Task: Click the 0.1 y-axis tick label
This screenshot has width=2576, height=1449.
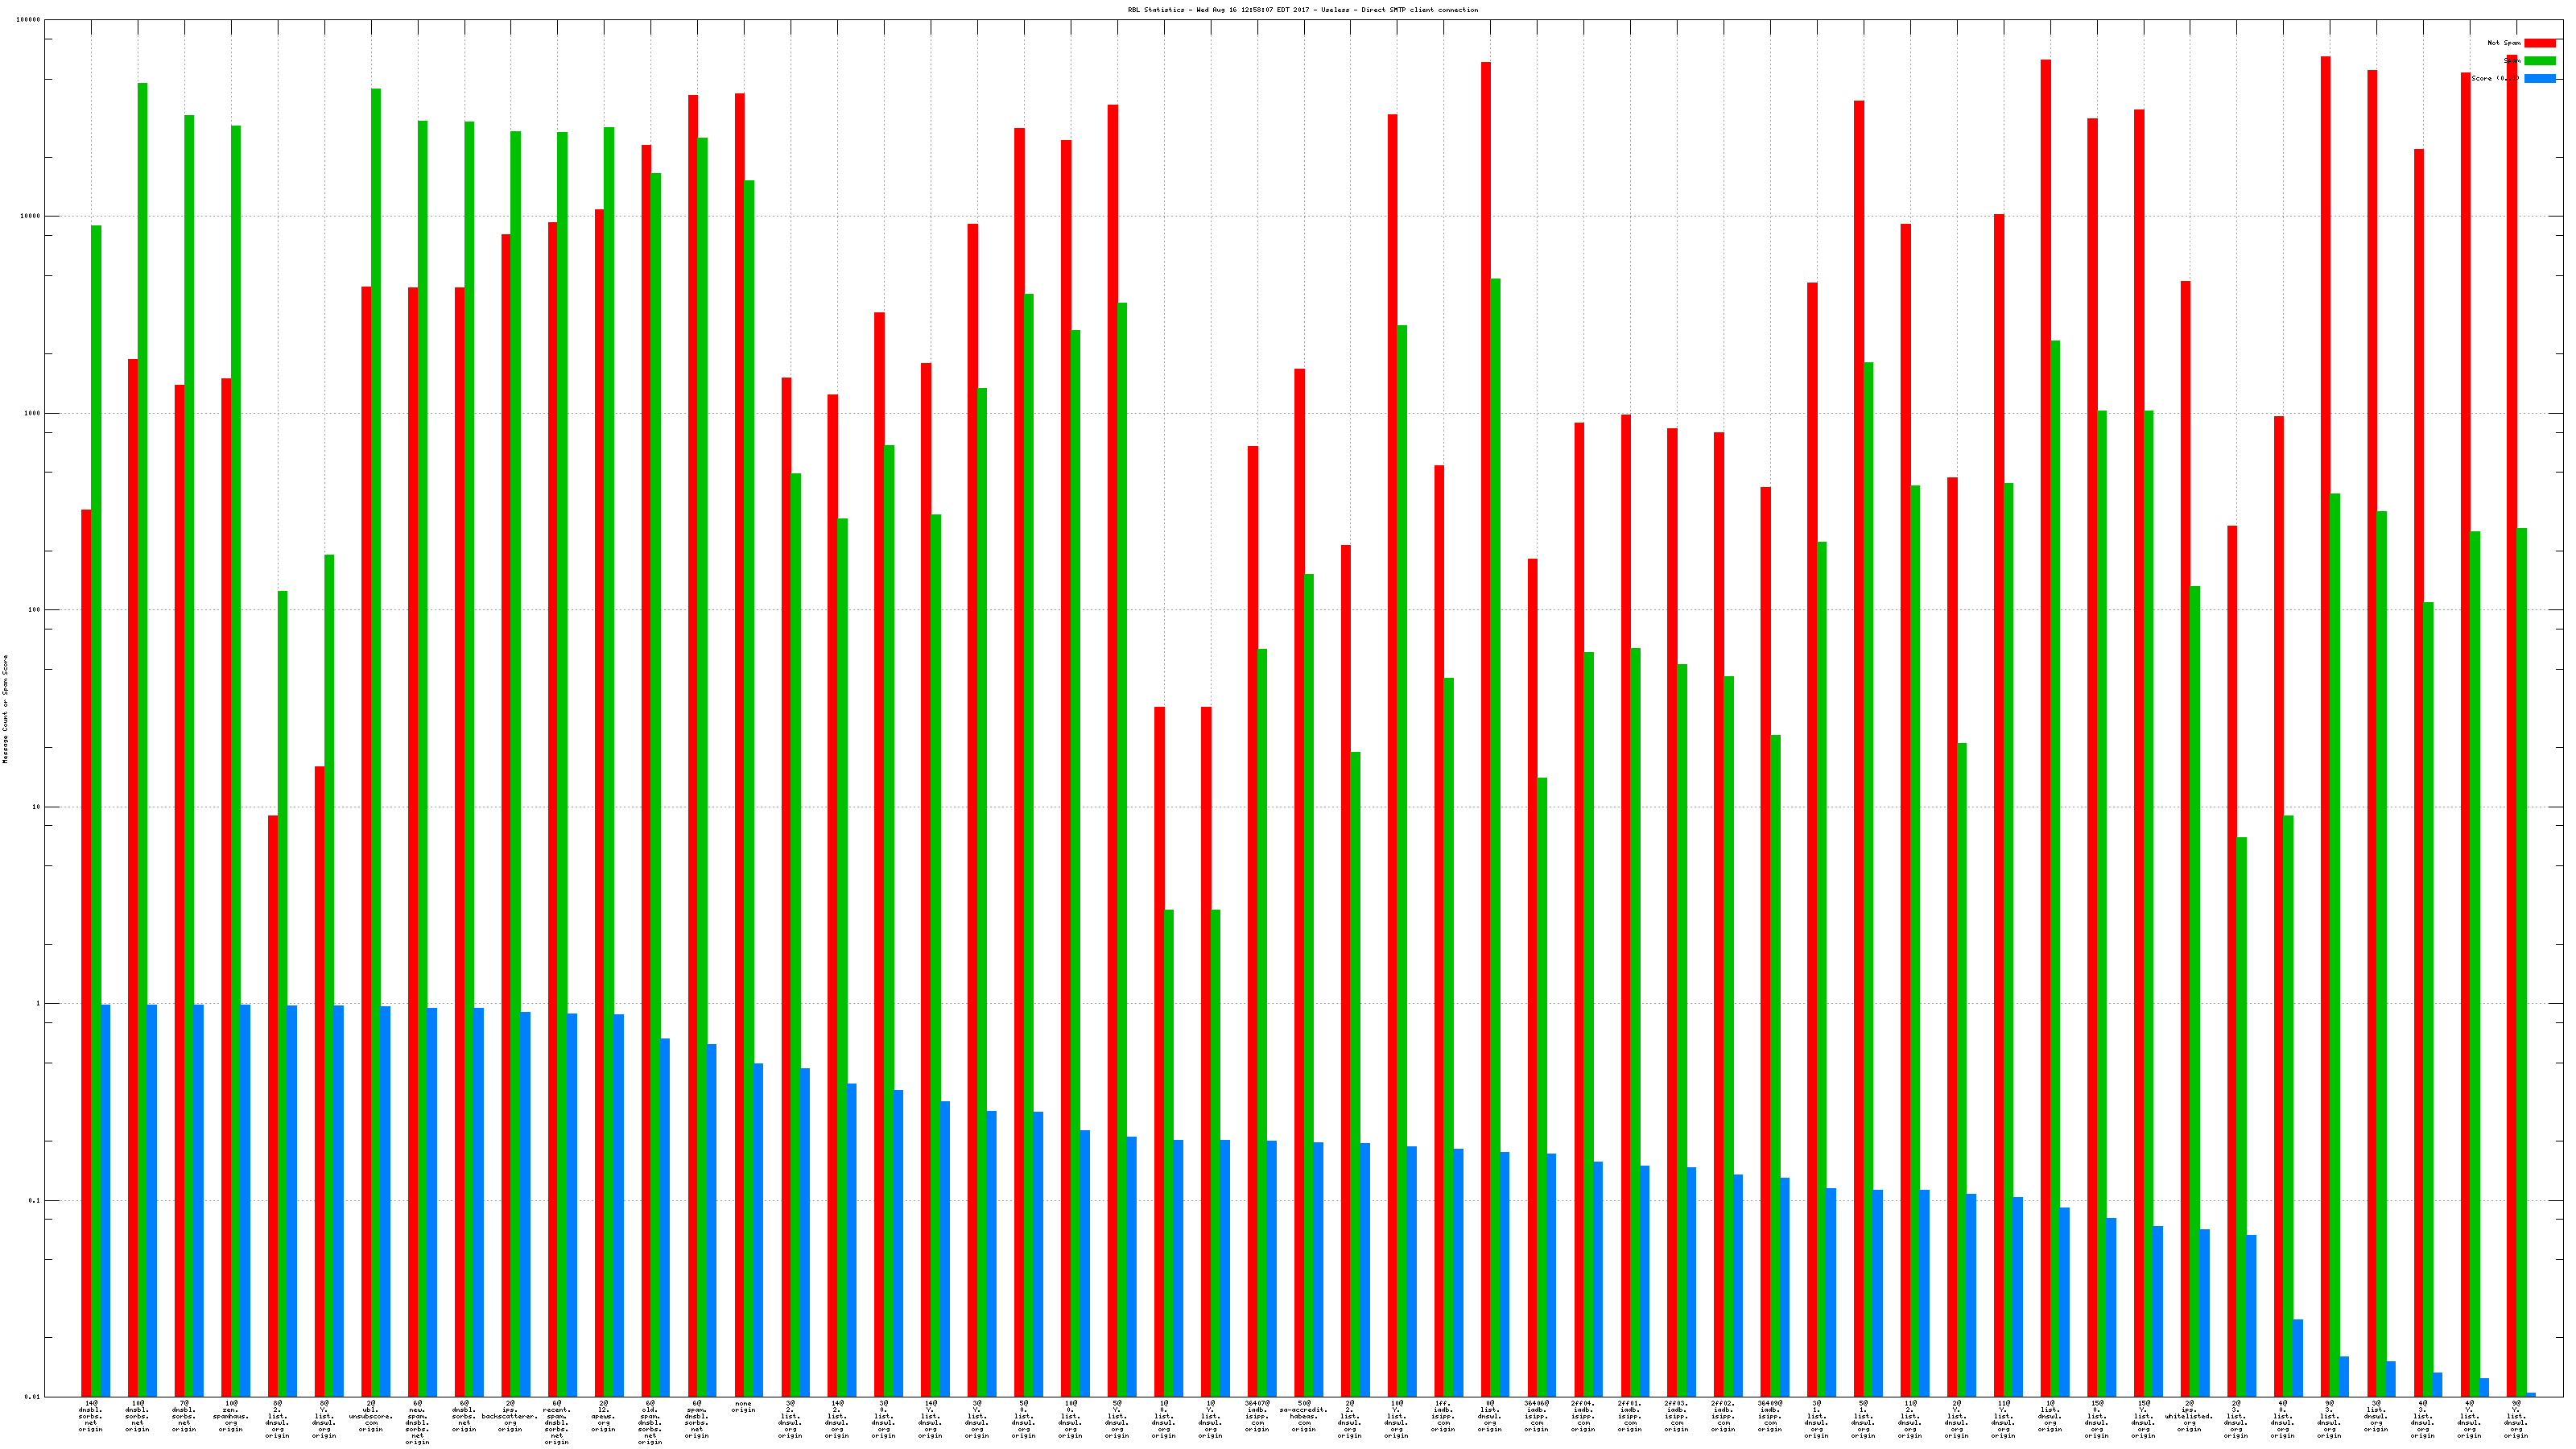Action: pyautogui.click(x=34, y=1200)
